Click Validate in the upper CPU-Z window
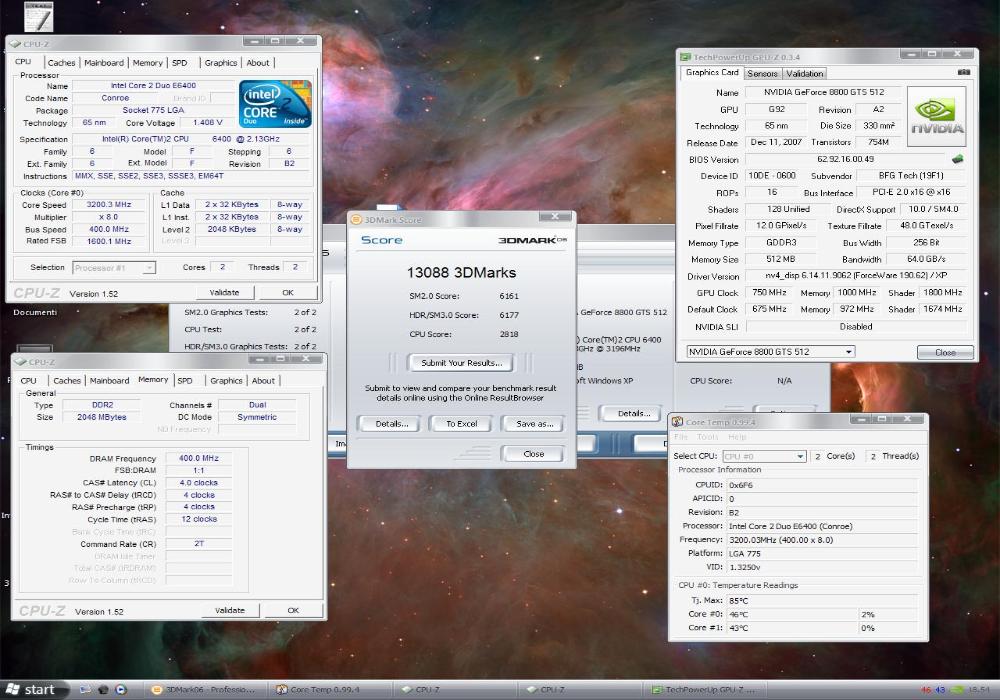The image size is (1000, 700). pyautogui.click(x=224, y=293)
